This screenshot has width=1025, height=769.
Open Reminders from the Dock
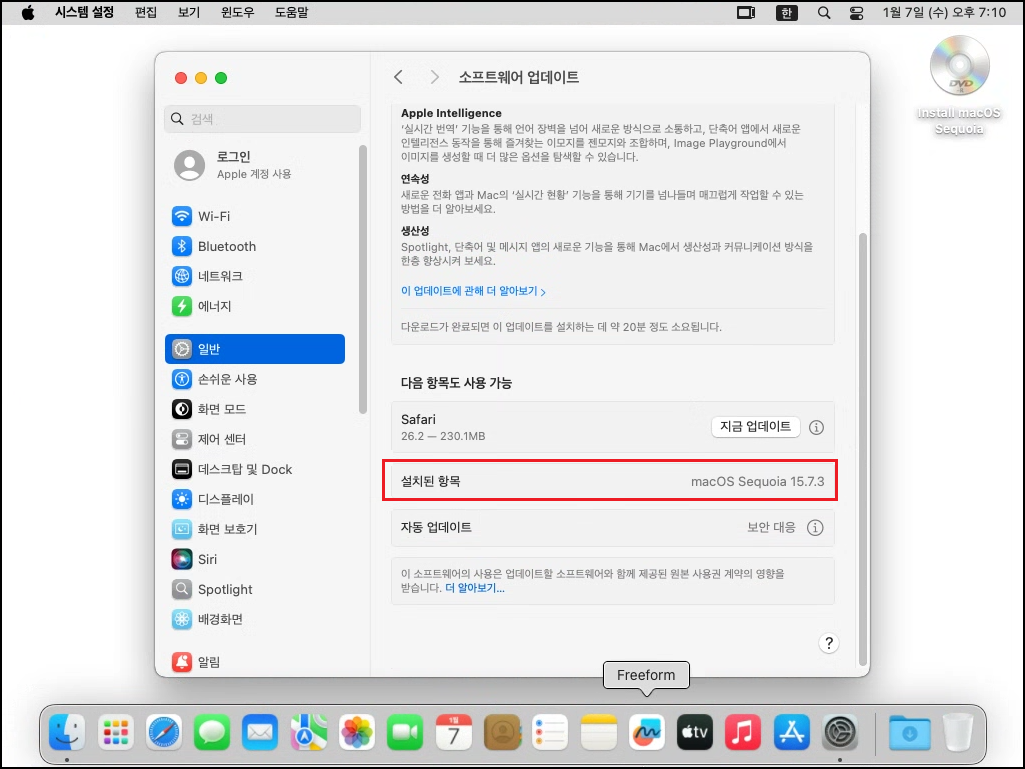tap(550, 732)
